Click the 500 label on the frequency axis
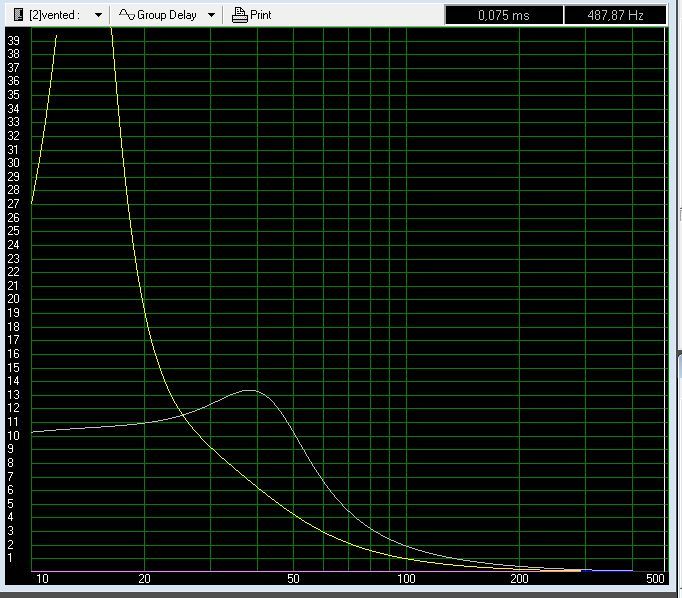 655,579
